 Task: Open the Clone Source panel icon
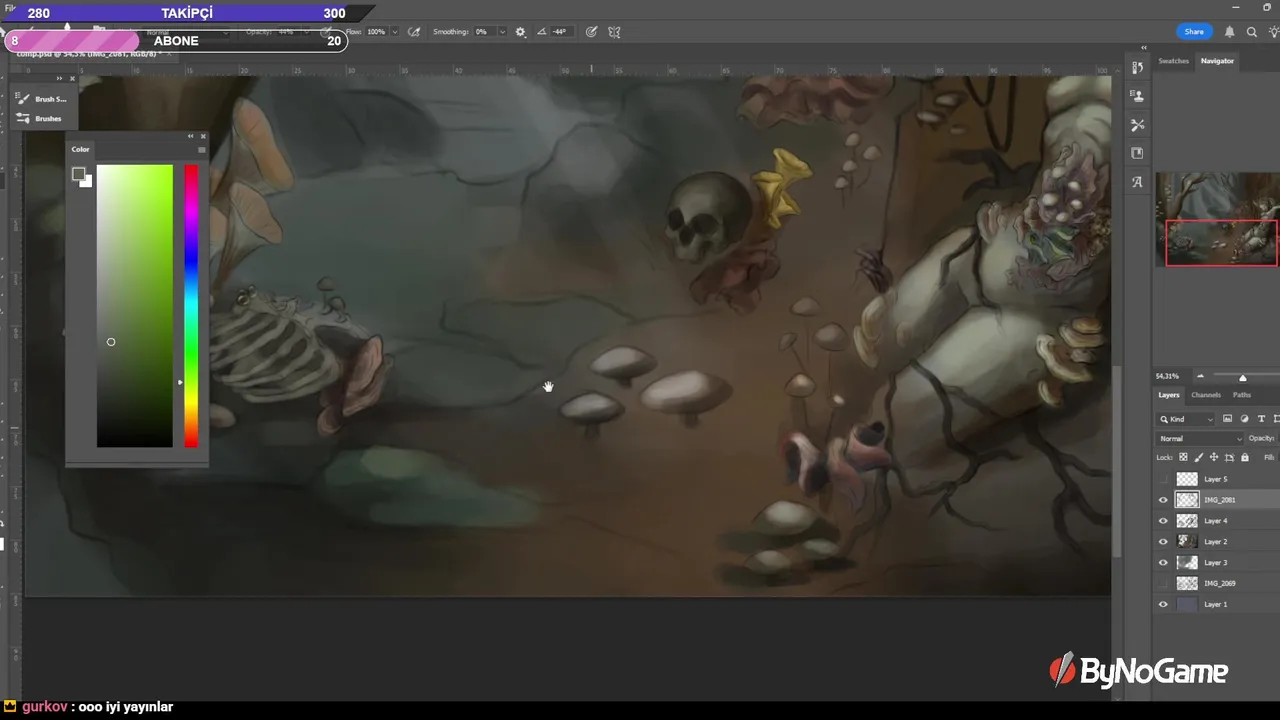click(x=1137, y=96)
